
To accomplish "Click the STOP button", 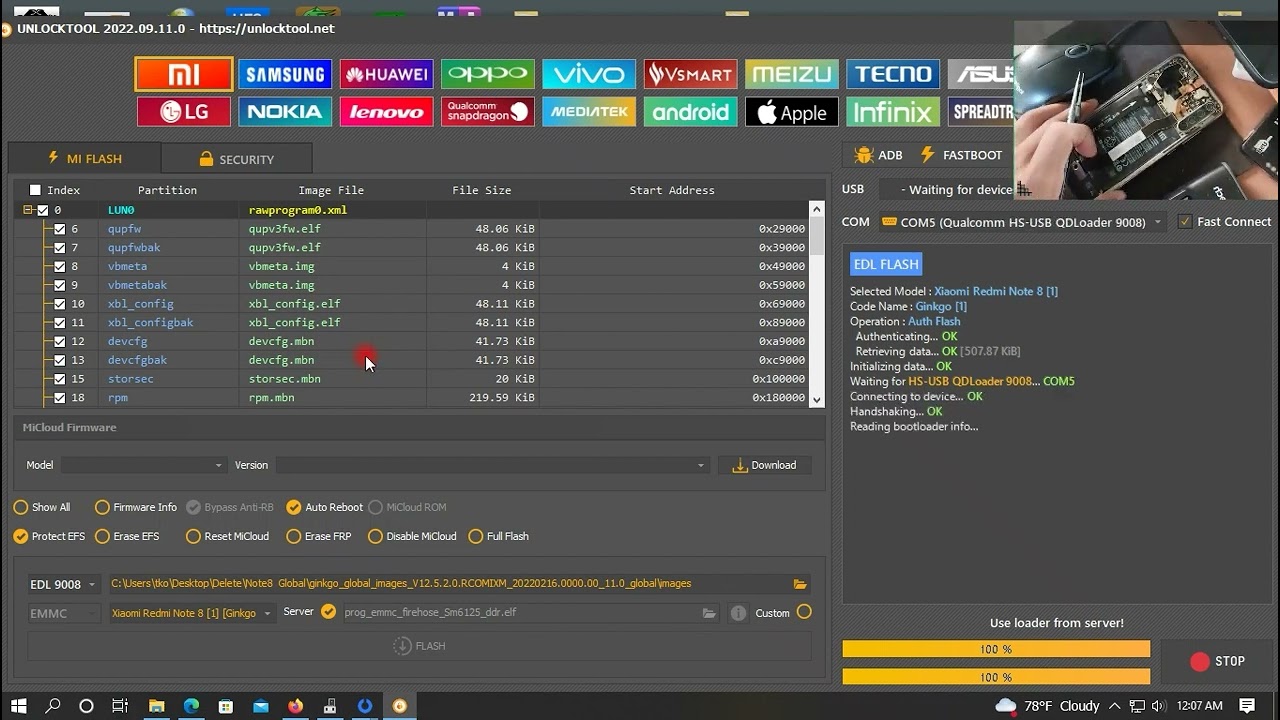I will pos(1218,662).
